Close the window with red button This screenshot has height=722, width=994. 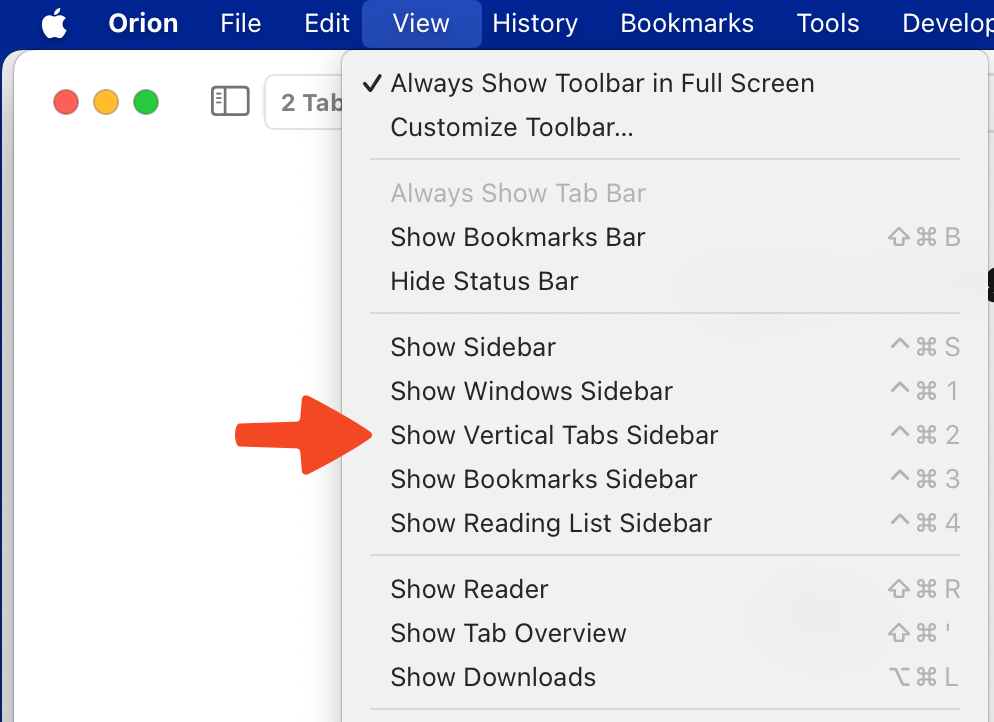coord(66,102)
